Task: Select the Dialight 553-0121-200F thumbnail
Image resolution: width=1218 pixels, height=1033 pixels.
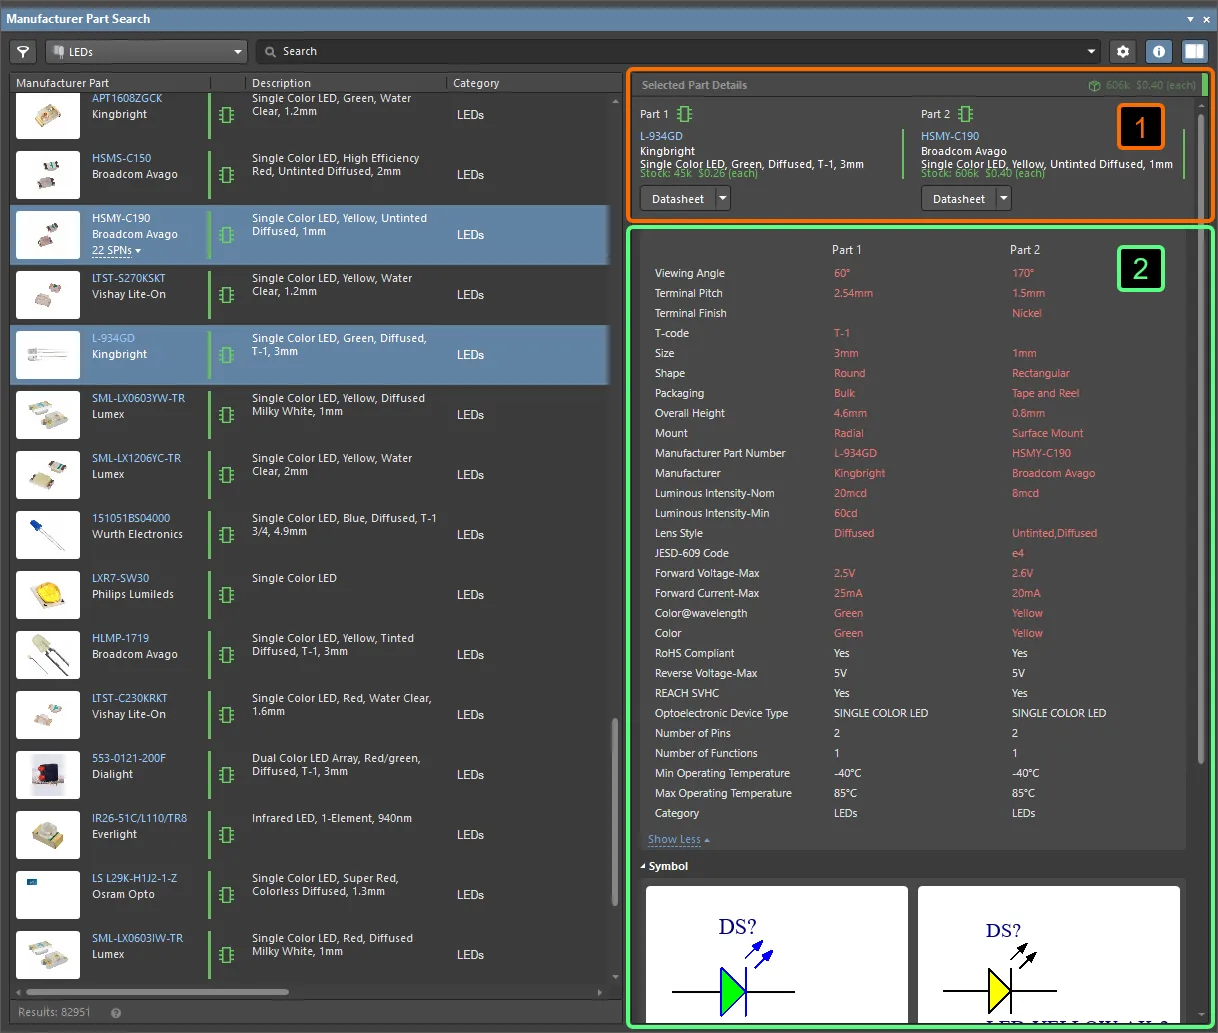Action: [48, 775]
